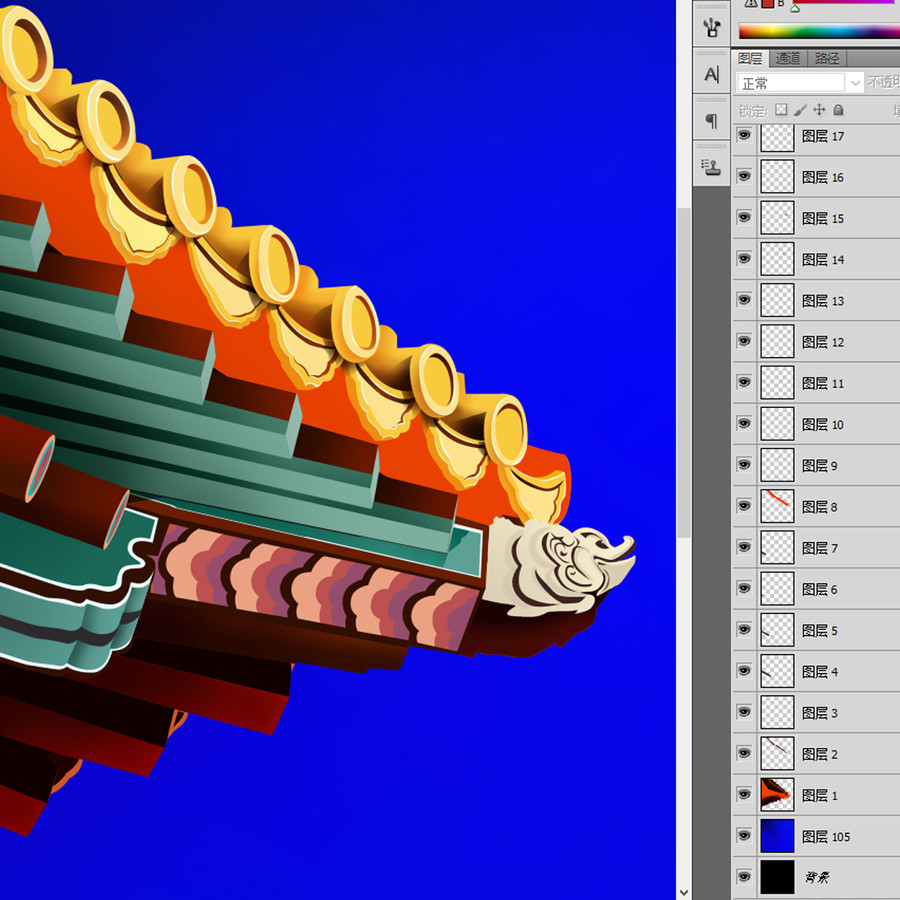Select the layer named 图层 3
The image size is (900, 900).
[x=819, y=713]
